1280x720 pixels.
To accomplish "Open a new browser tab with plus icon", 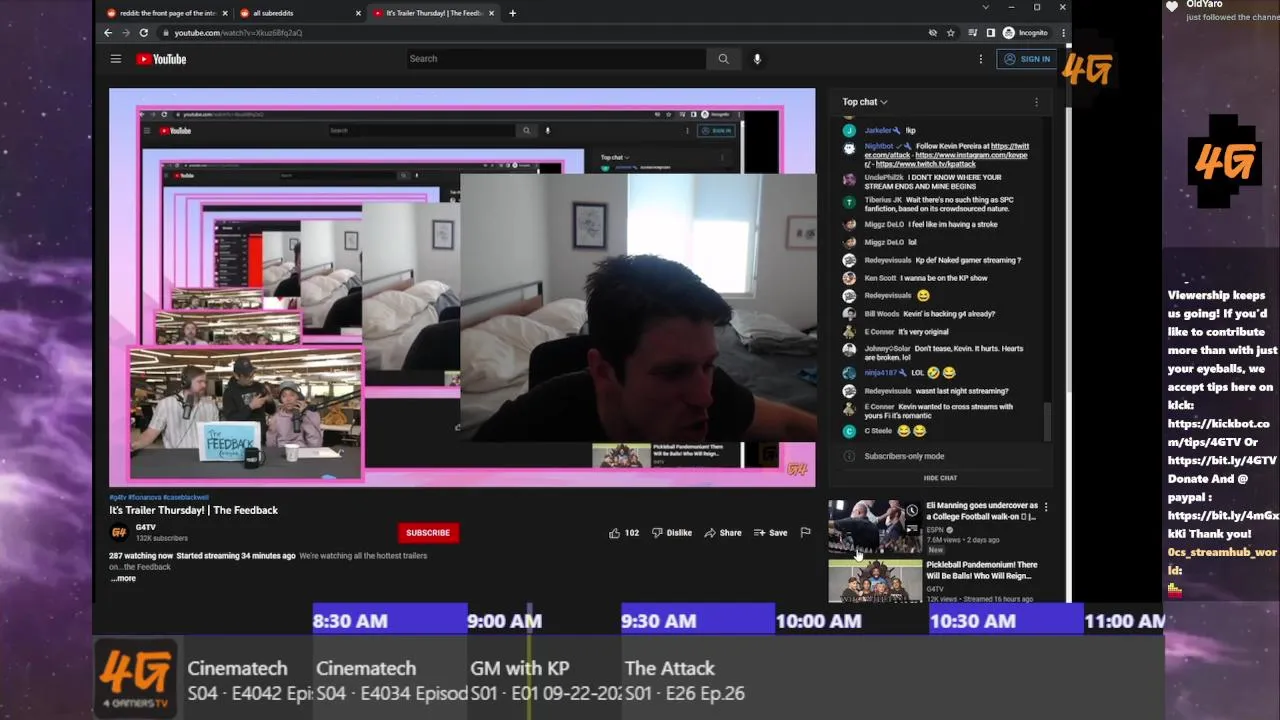I will point(512,13).
